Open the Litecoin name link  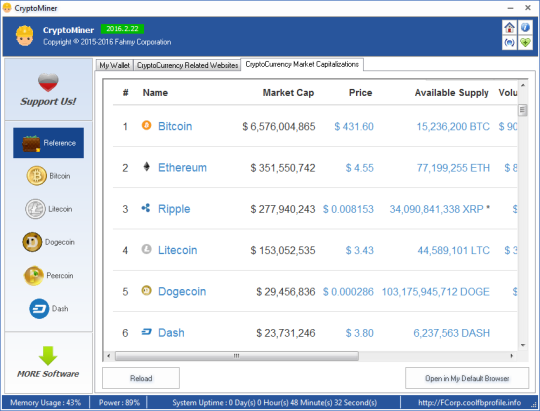[178, 250]
